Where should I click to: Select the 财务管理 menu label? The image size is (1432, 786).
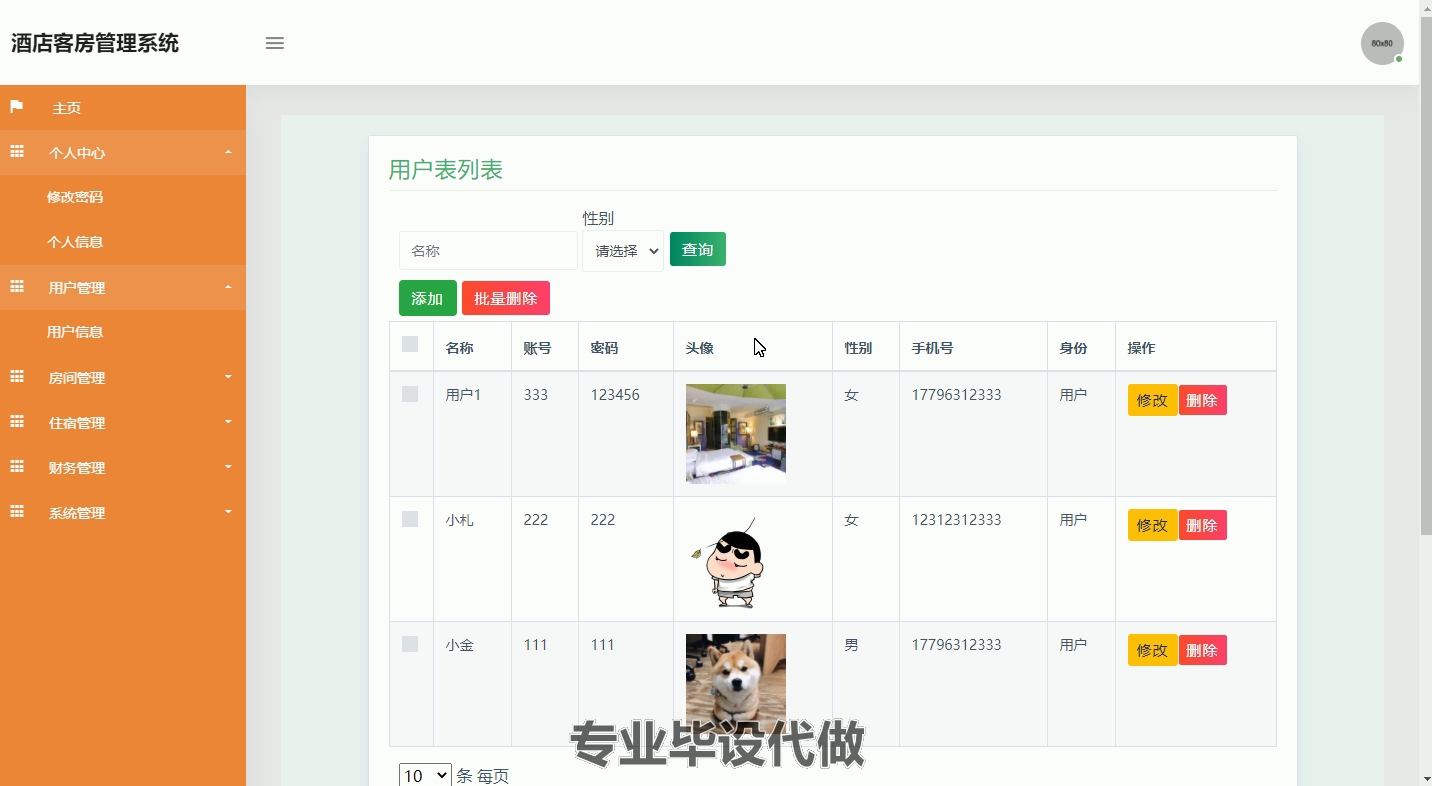(x=77, y=468)
